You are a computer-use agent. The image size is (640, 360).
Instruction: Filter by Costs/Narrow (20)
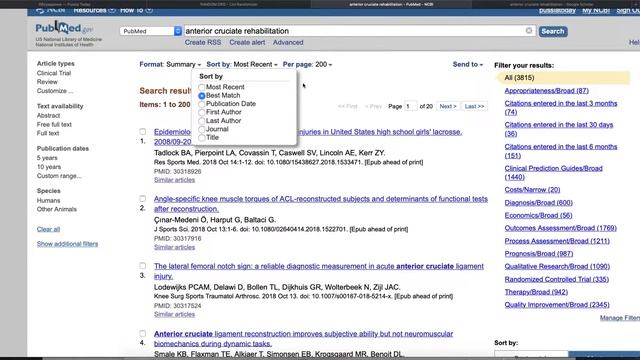coord(532,190)
